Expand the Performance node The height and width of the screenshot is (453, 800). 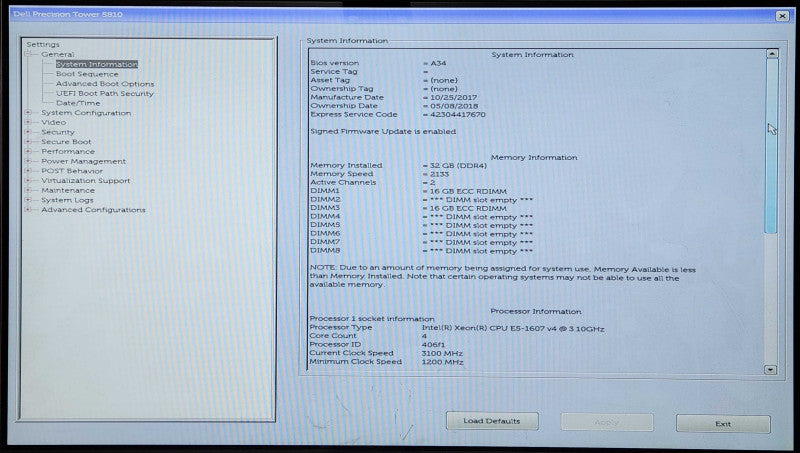[29, 152]
